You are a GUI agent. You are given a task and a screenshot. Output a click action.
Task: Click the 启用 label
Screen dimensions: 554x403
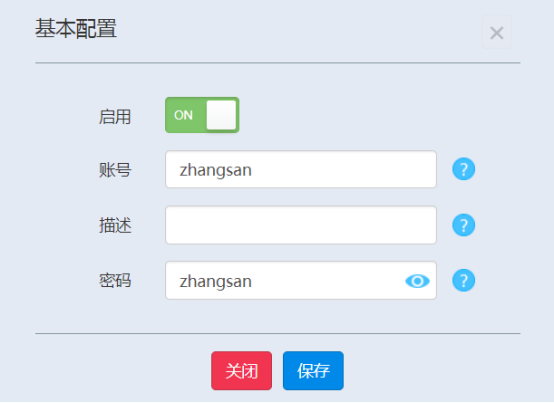[115, 117]
